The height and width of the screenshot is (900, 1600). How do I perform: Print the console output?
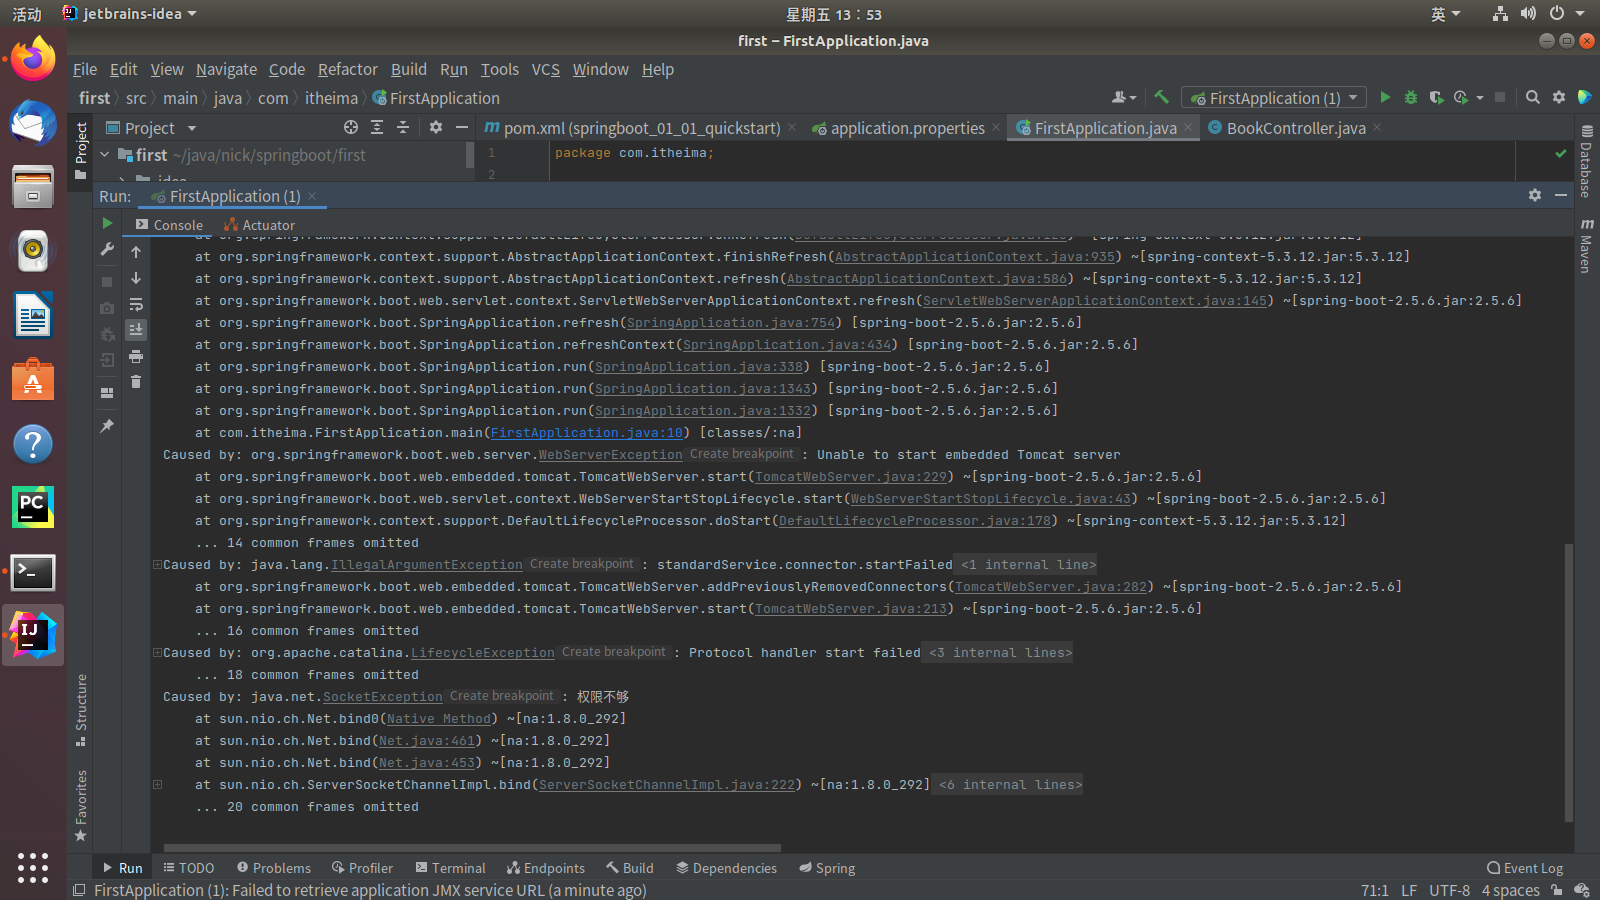pyautogui.click(x=137, y=357)
